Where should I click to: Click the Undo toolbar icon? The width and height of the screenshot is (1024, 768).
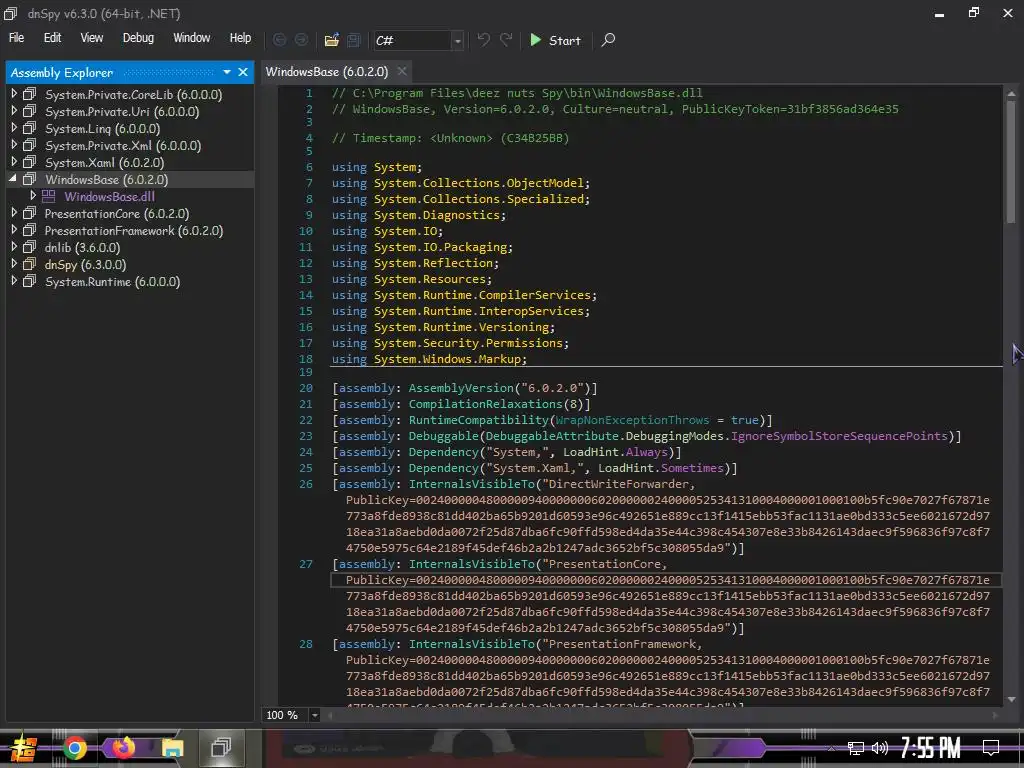pos(483,40)
